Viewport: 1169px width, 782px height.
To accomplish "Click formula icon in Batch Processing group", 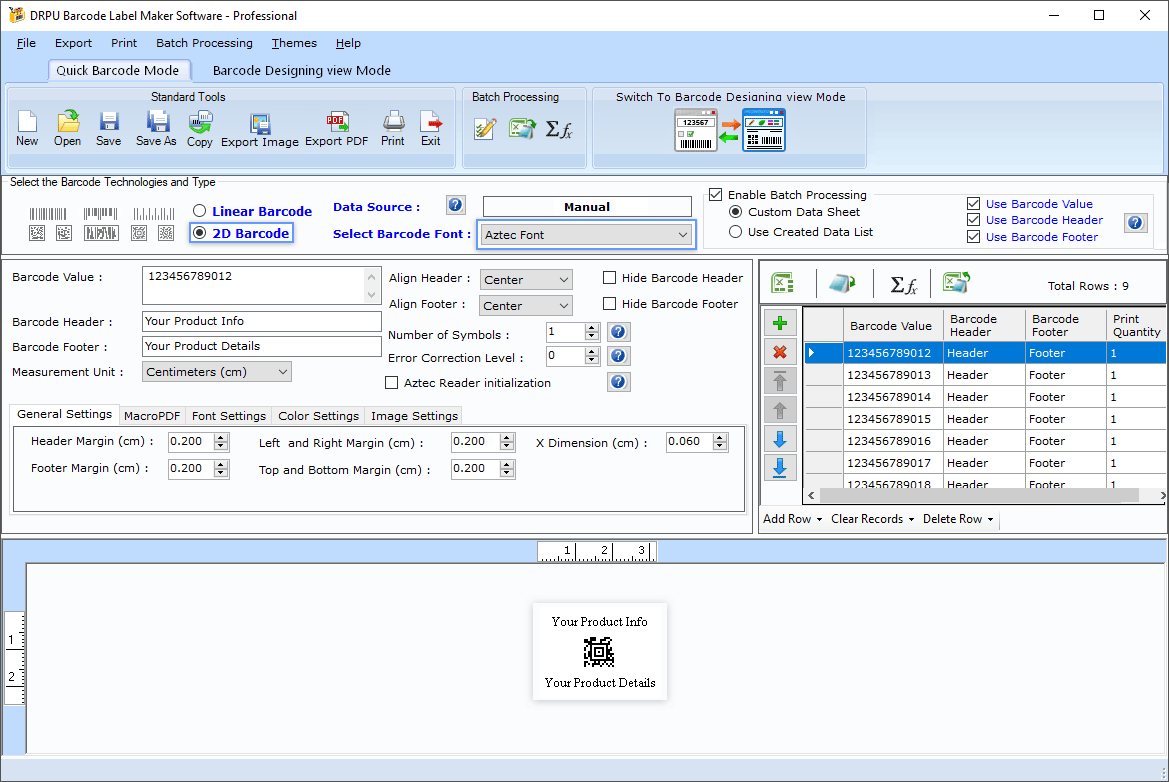I will 559,130.
